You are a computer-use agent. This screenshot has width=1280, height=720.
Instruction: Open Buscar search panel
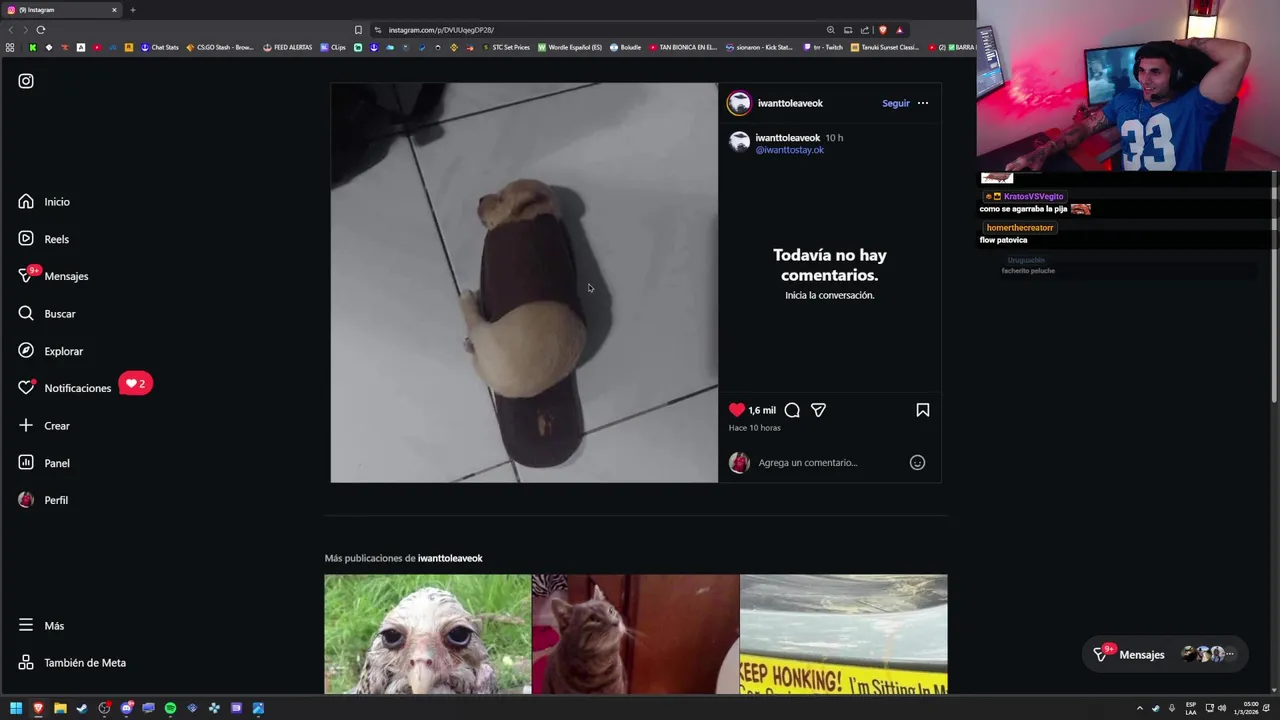coord(46,314)
